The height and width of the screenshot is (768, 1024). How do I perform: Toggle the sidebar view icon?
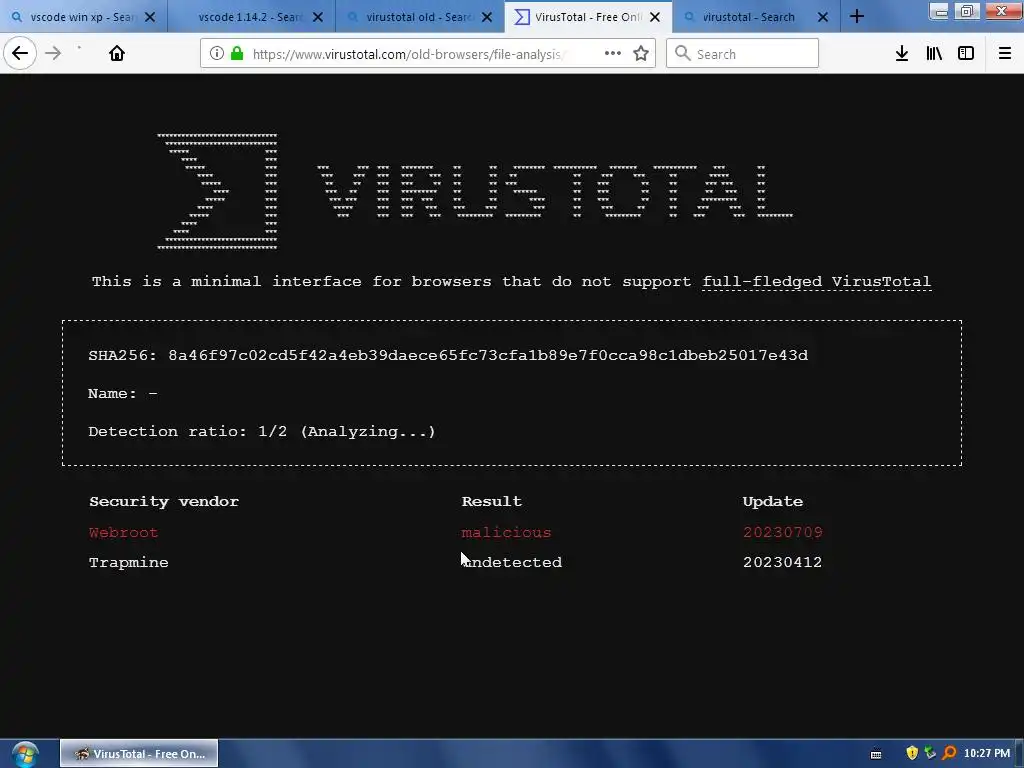[x=966, y=54]
